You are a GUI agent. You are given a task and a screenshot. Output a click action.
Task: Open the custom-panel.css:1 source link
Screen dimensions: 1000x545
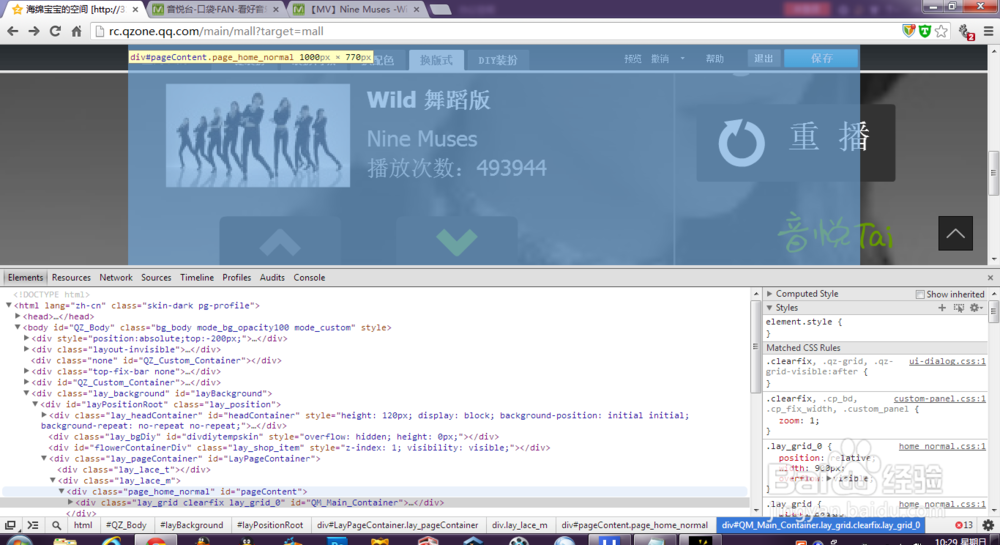tap(939, 398)
